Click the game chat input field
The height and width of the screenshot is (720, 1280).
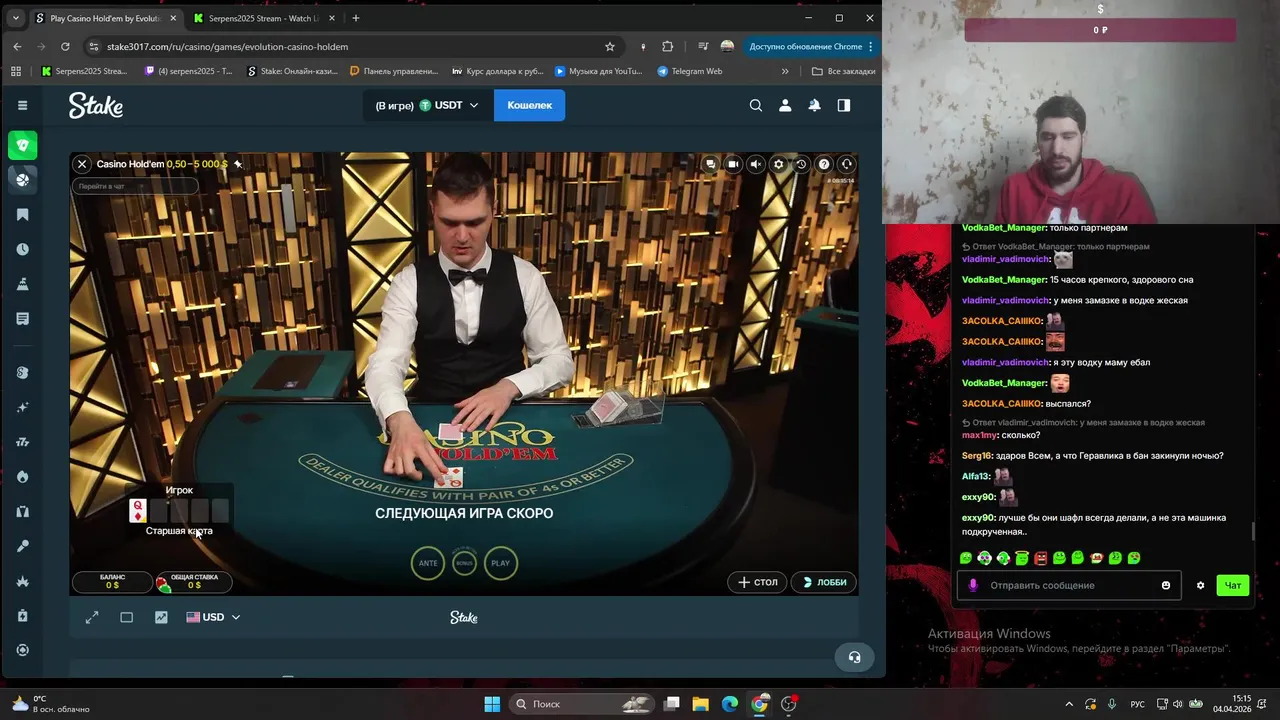click(135, 186)
